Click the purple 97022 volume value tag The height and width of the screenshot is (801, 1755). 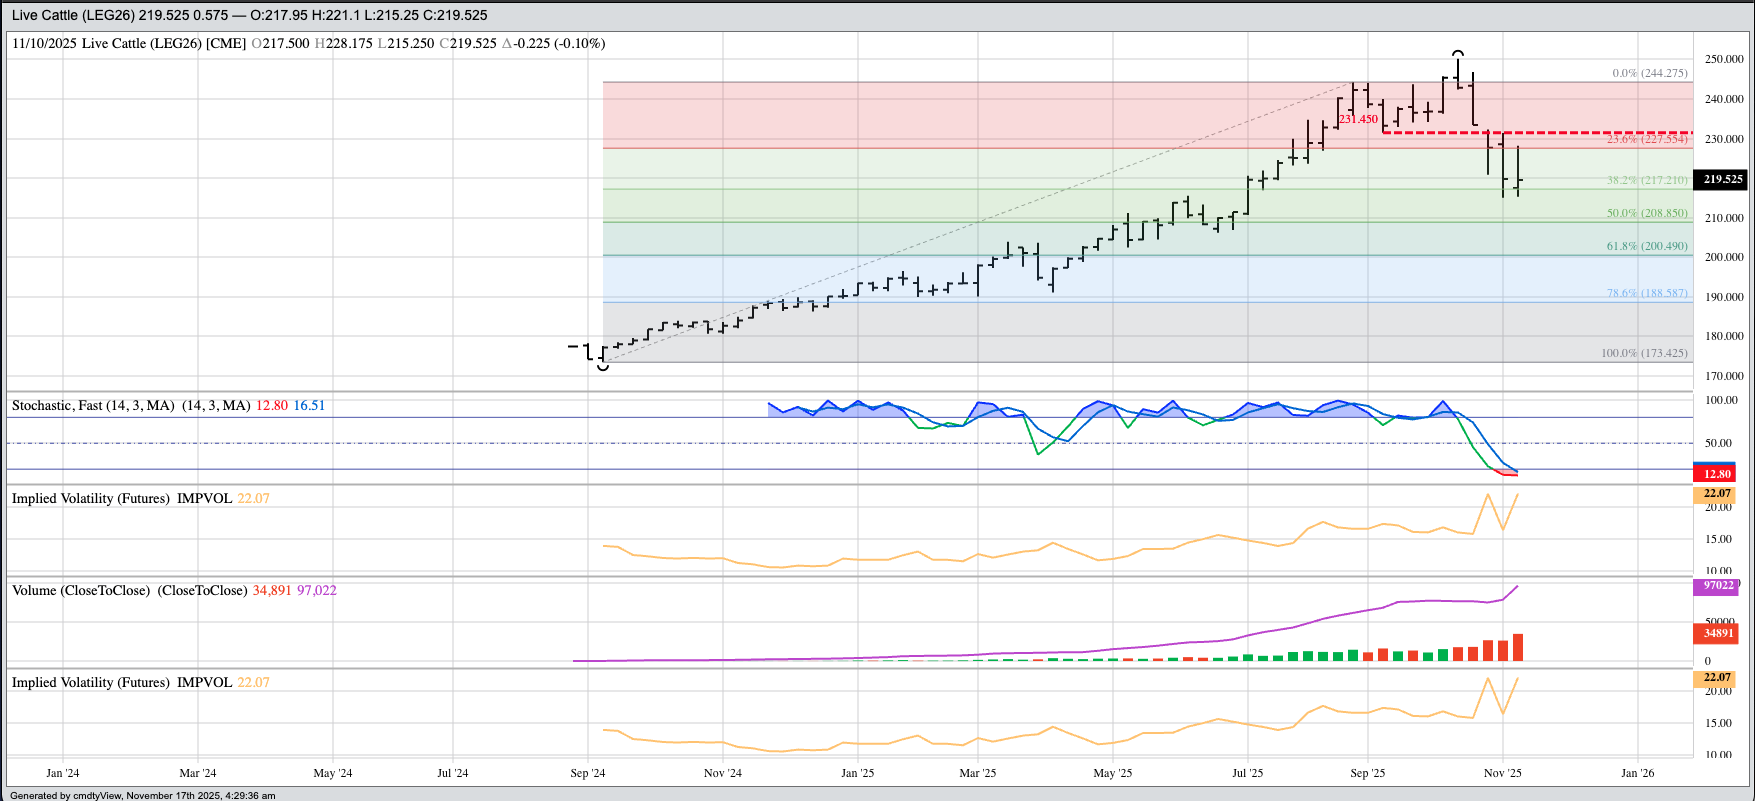1718,586
